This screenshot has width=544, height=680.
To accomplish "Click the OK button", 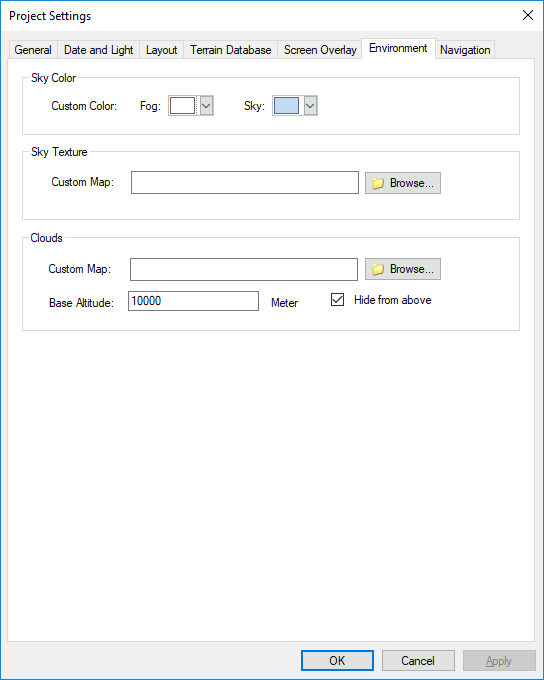I will [x=337, y=660].
